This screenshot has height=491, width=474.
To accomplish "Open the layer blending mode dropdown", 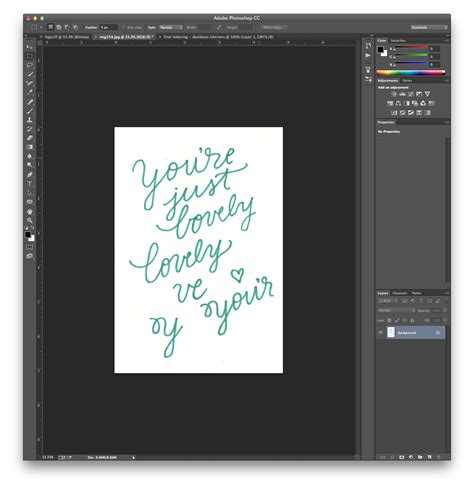I will (396, 310).
